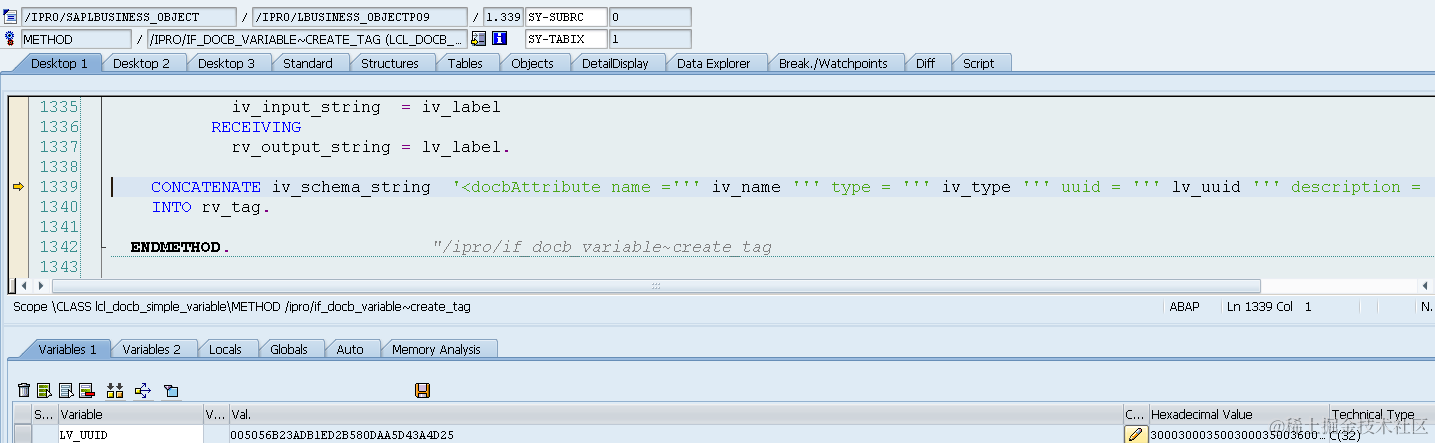Open the Tables tab
Image resolution: width=1435 pixels, height=443 pixels.
465,63
